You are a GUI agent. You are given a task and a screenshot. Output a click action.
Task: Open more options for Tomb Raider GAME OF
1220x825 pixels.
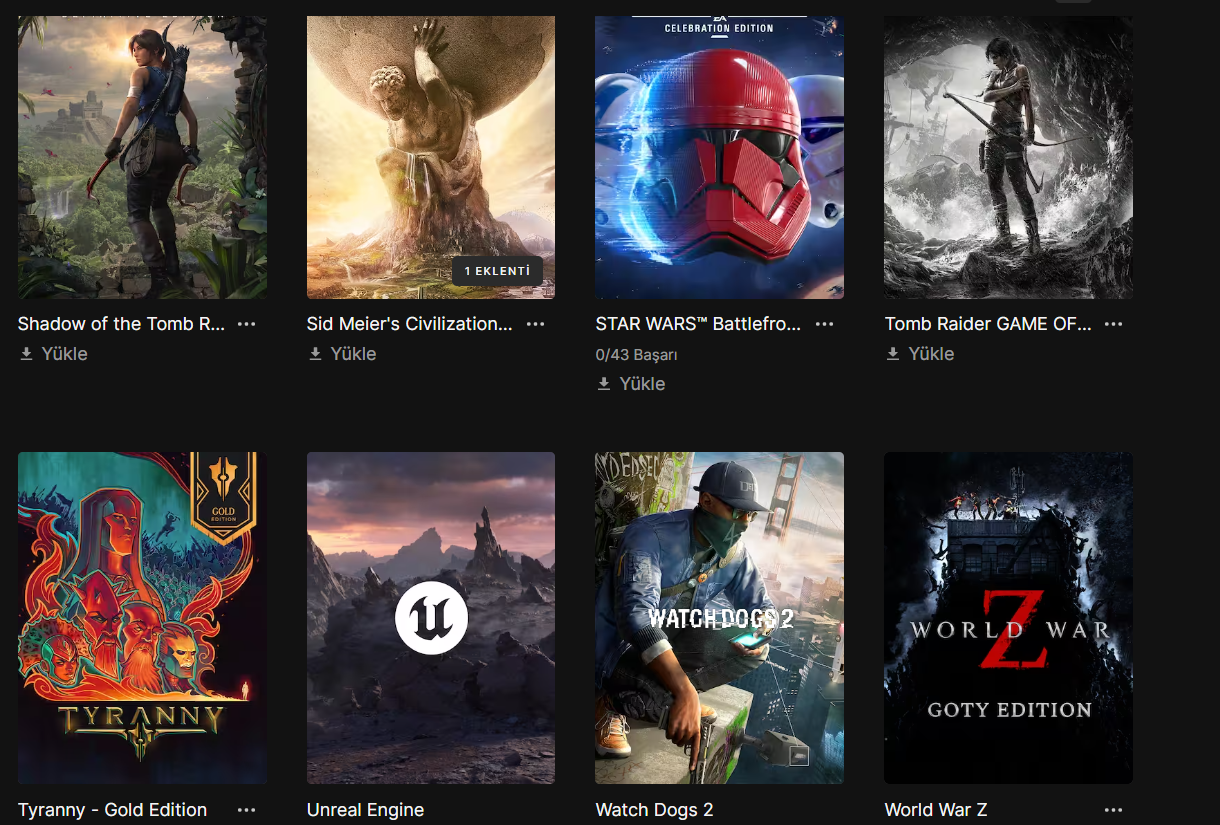tap(1114, 324)
